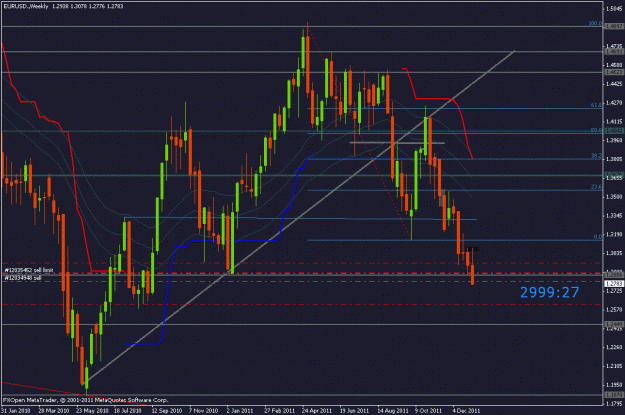The height and width of the screenshot is (415, 625).
Task: Select the gray horizontal level tag at 1.2440
Action: 614,324
